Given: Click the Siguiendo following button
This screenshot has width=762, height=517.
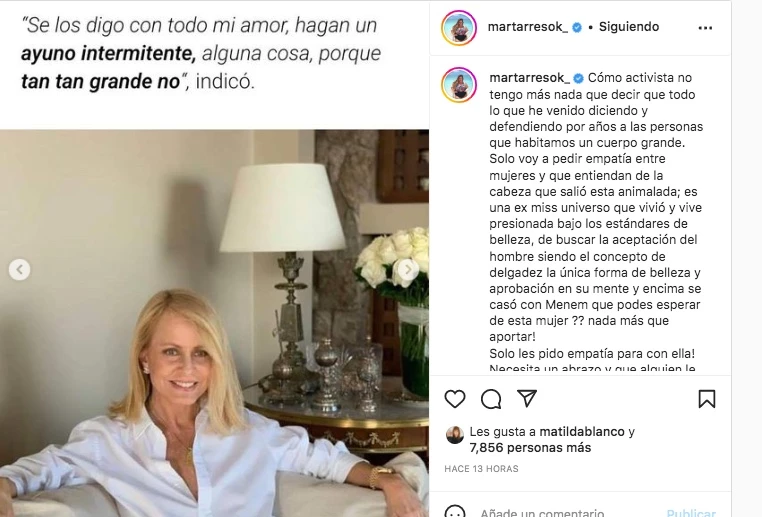Looking at the screenshot, I should [x=629, y=27].
